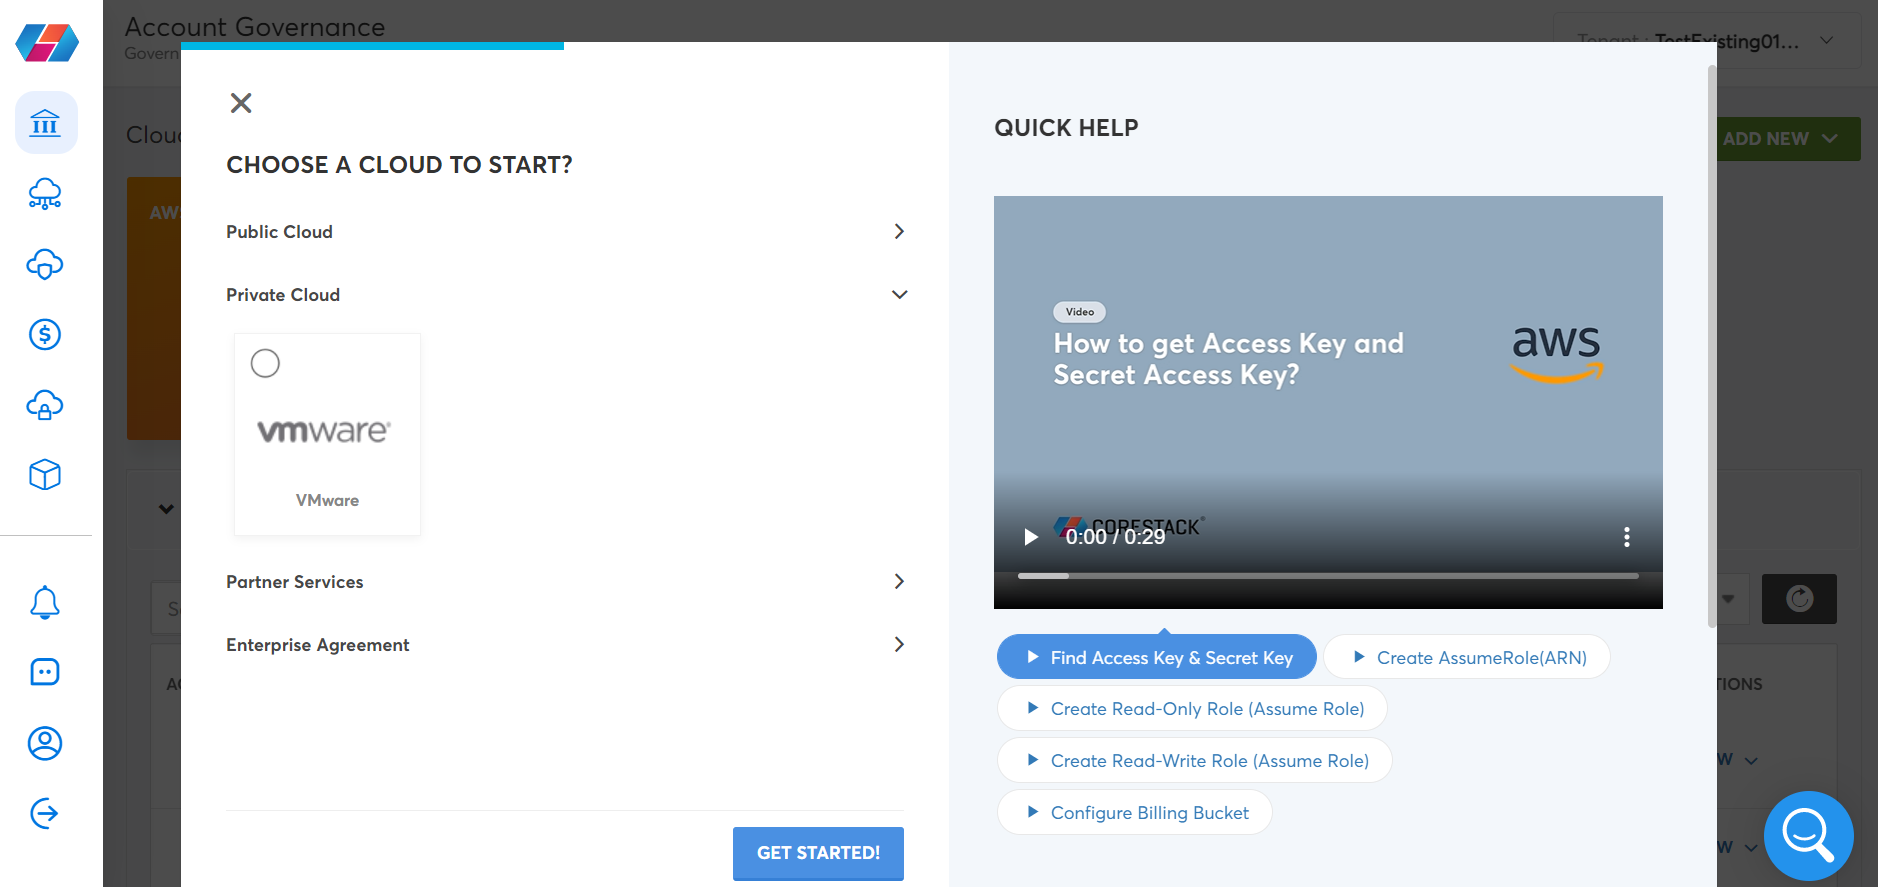Screen dimensions: 1878x887
Task: Open the CoreStack logo home
Action: pos(47,42)
